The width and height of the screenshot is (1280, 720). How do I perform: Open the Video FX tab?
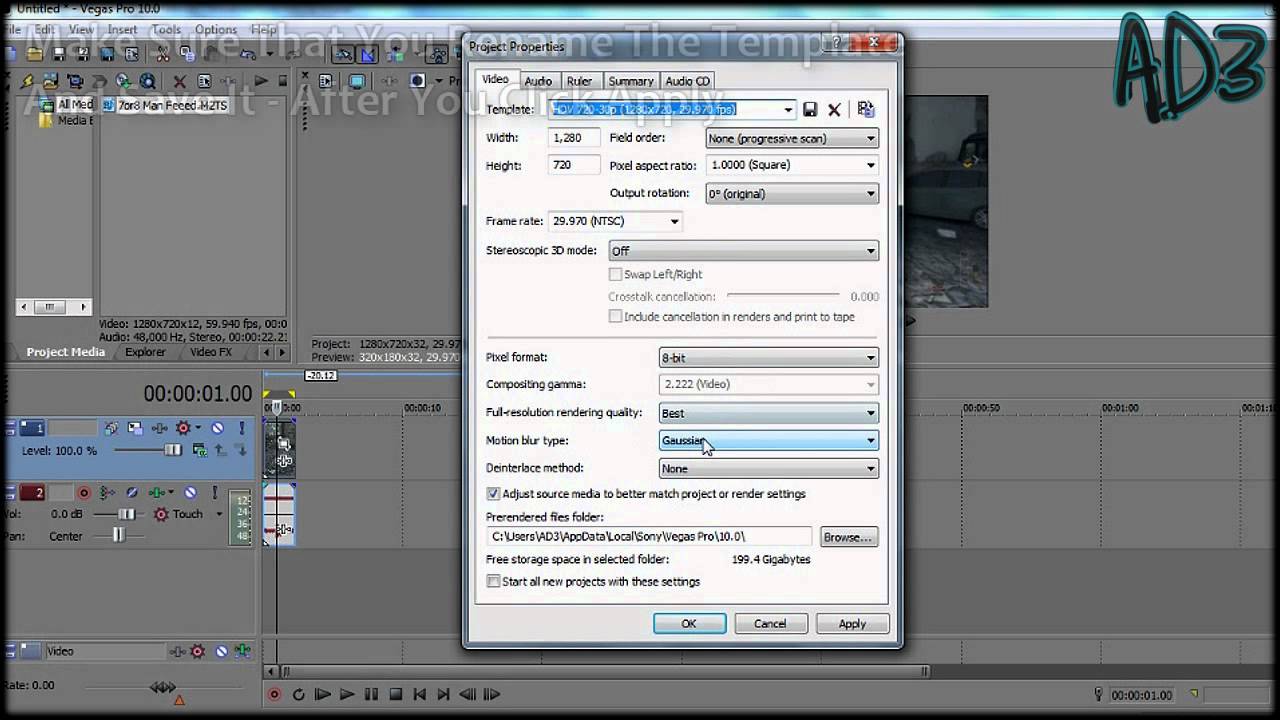pos(211,352)
